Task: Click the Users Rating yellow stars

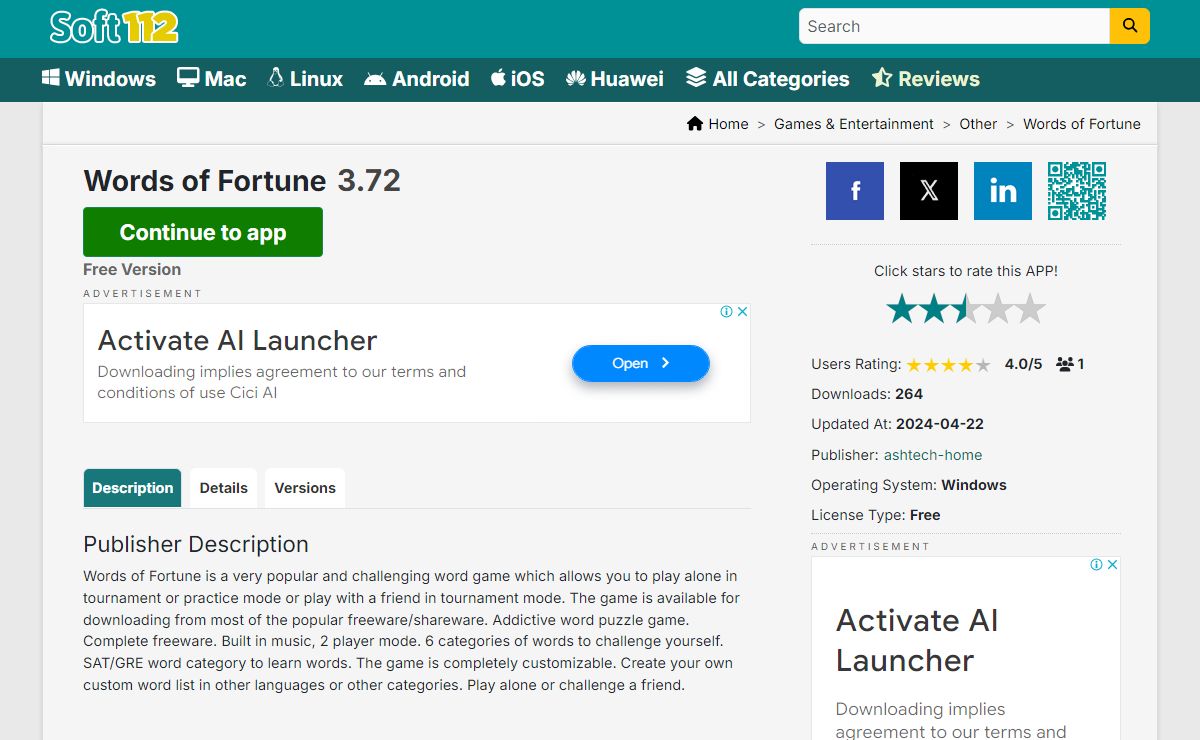Action: (x=948, y=365)
